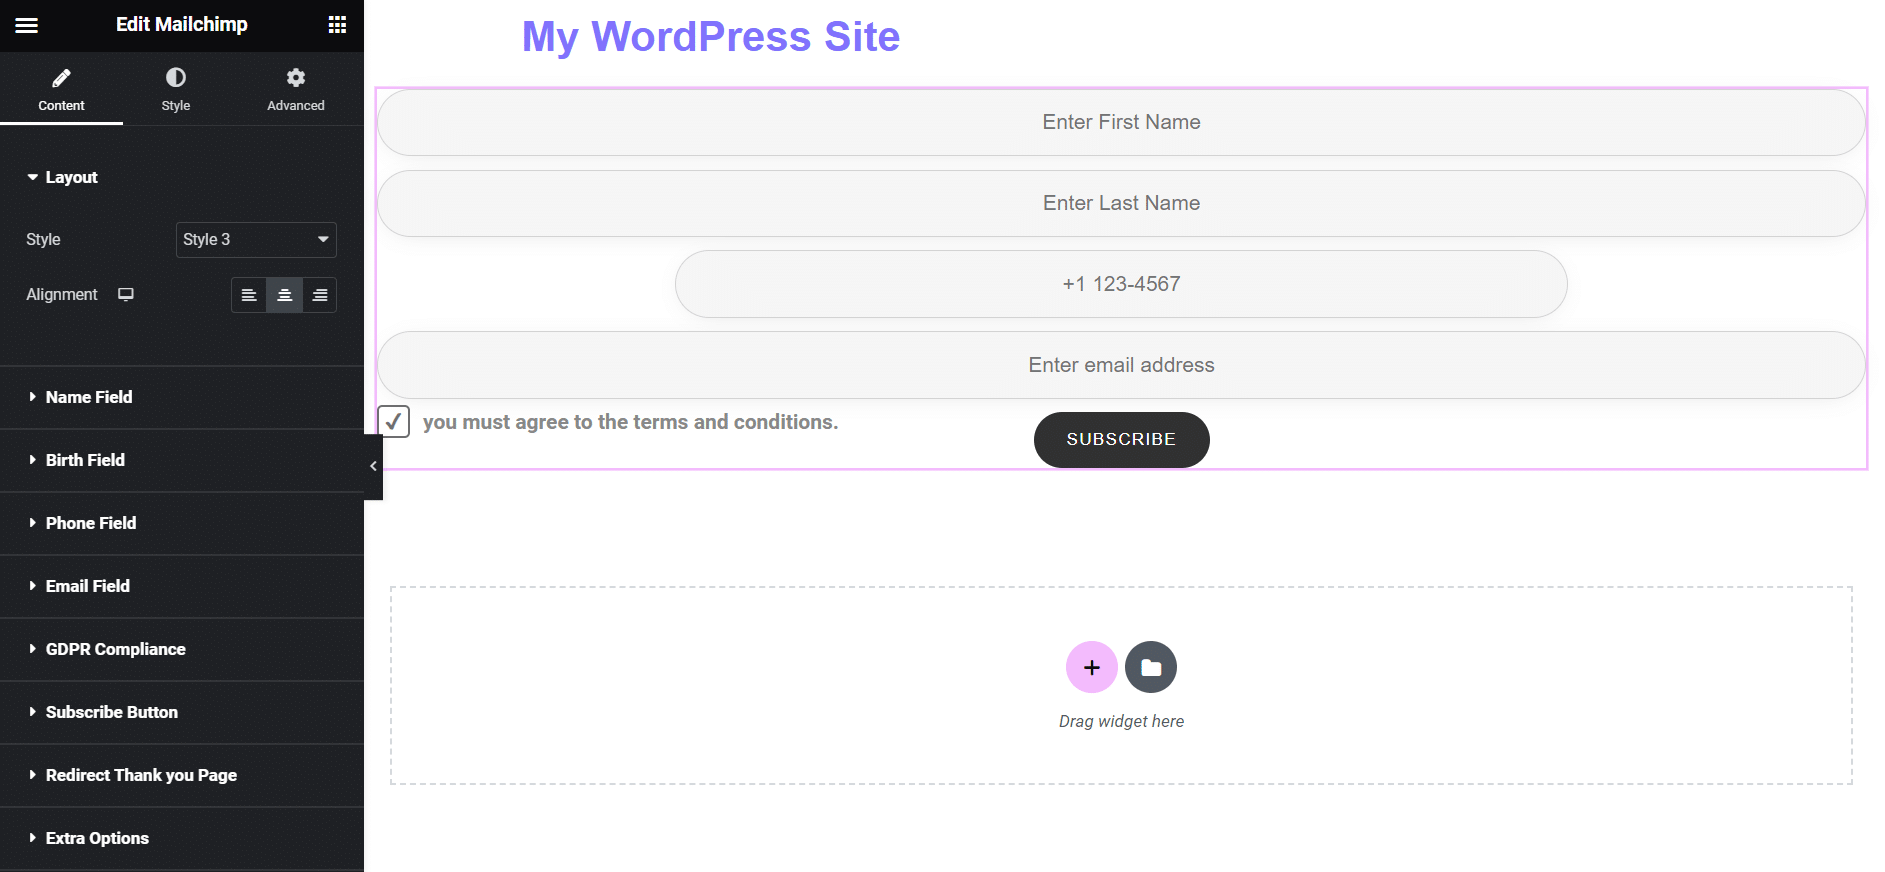
Task: Toggle the terms and conditions checkbox
Action: pyautogui.click(x=394, y=422)
